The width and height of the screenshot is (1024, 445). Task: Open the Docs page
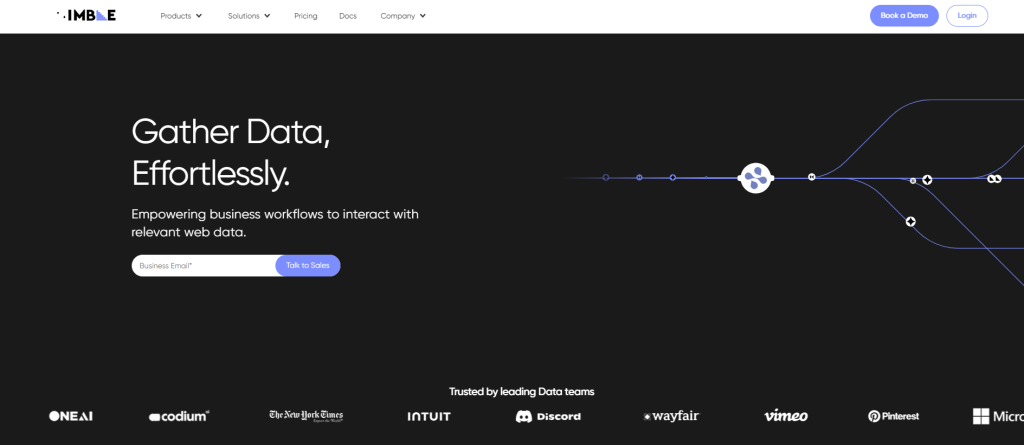(x=348, y=16)
